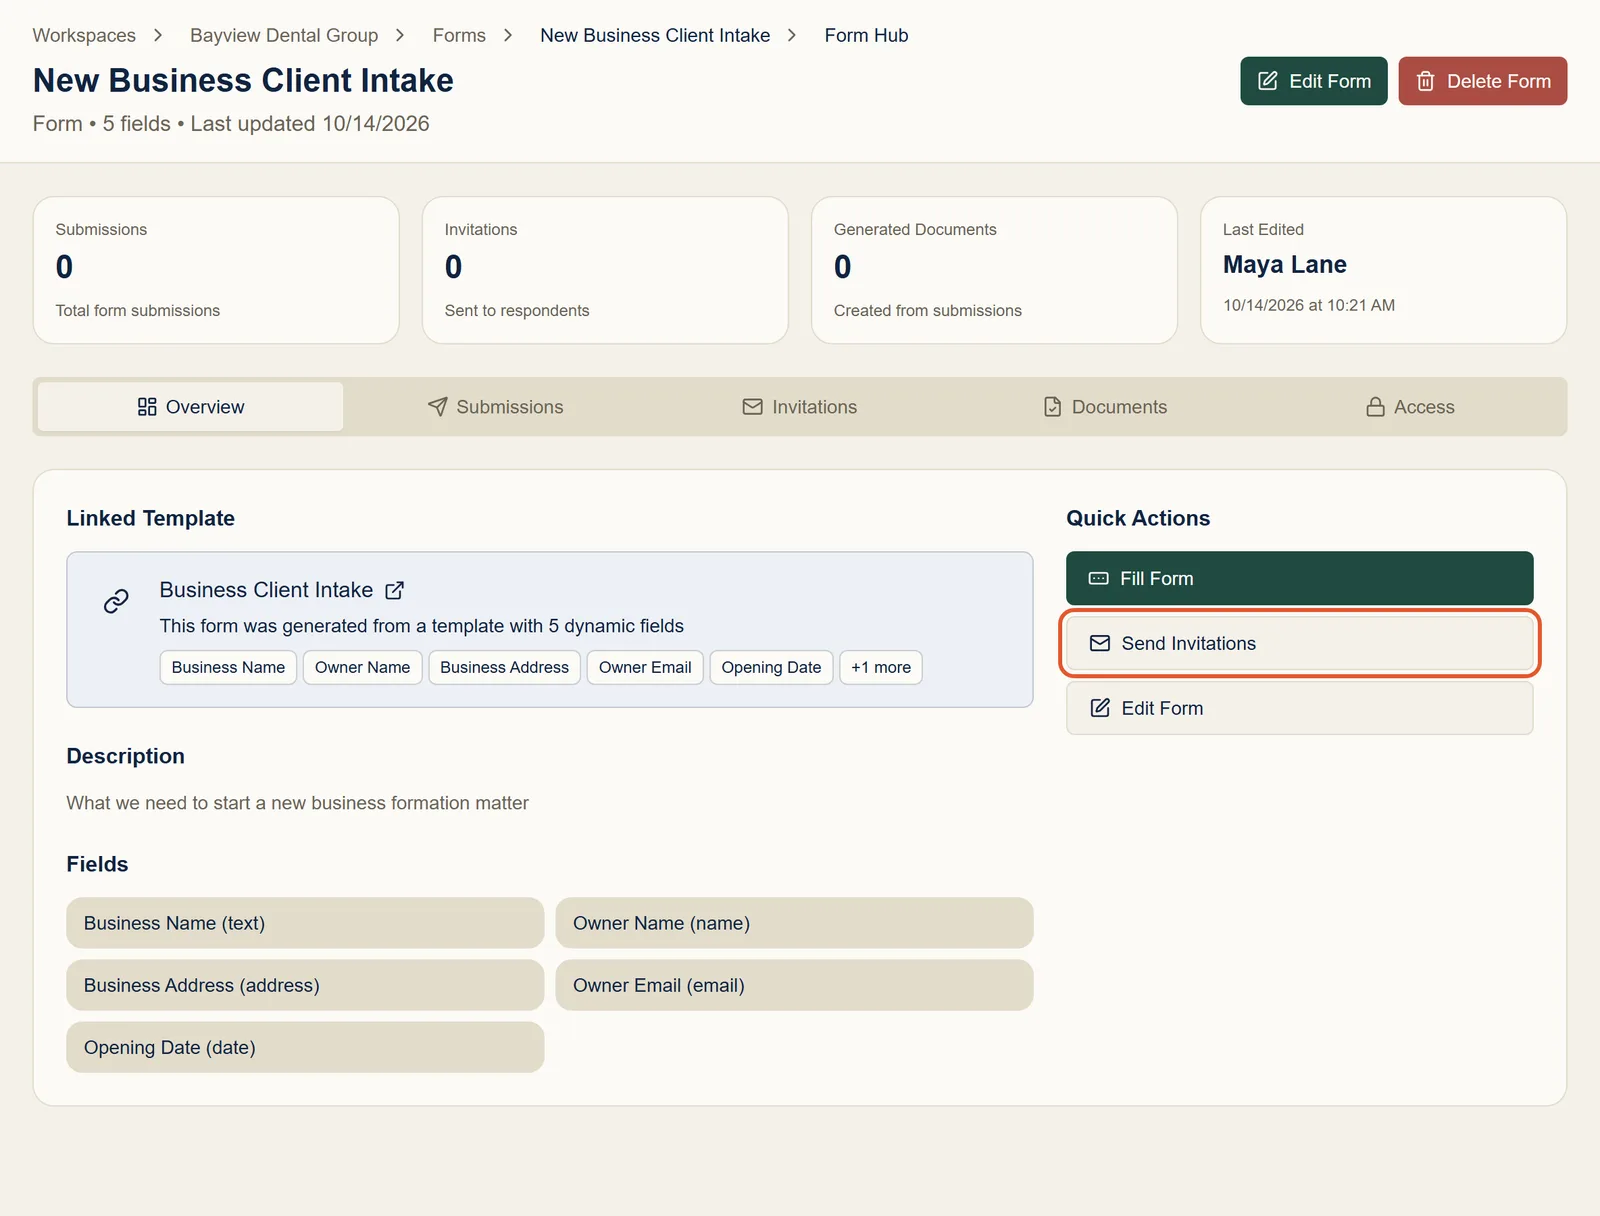
Task: Click the grid icon on the Overview tab
Action: point(147,407)
